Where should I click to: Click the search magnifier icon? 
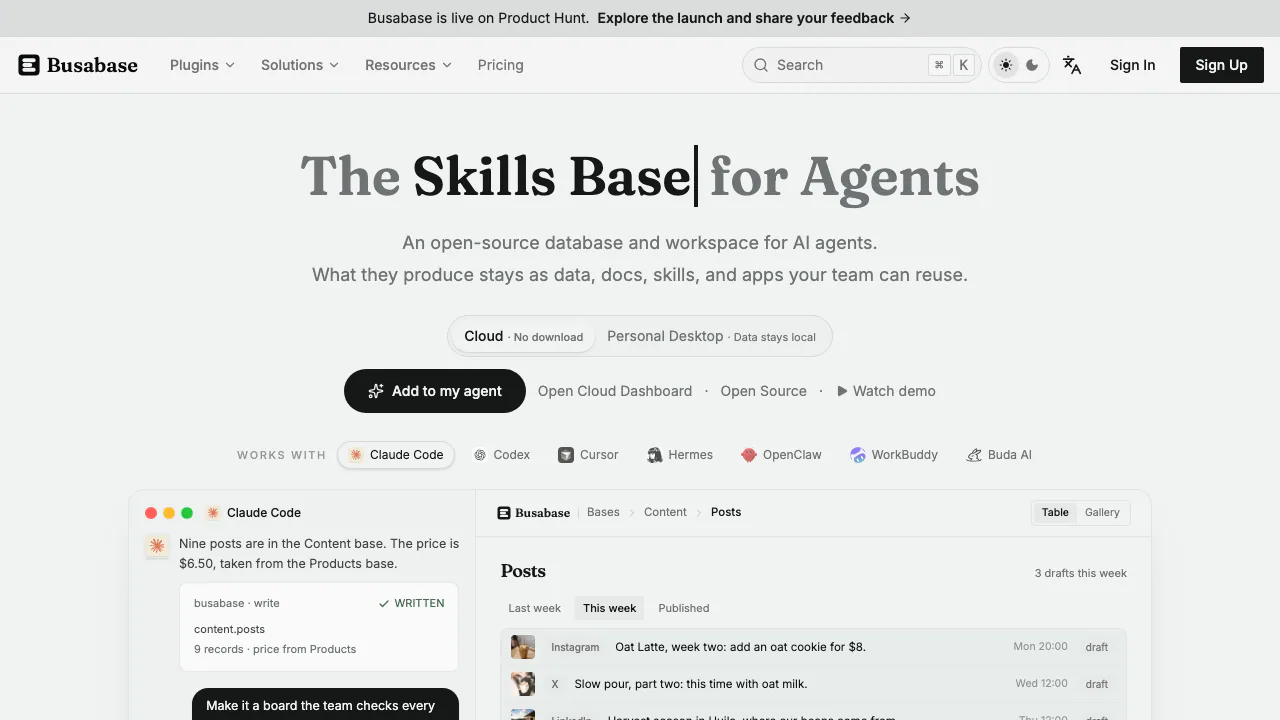[761, 65]
